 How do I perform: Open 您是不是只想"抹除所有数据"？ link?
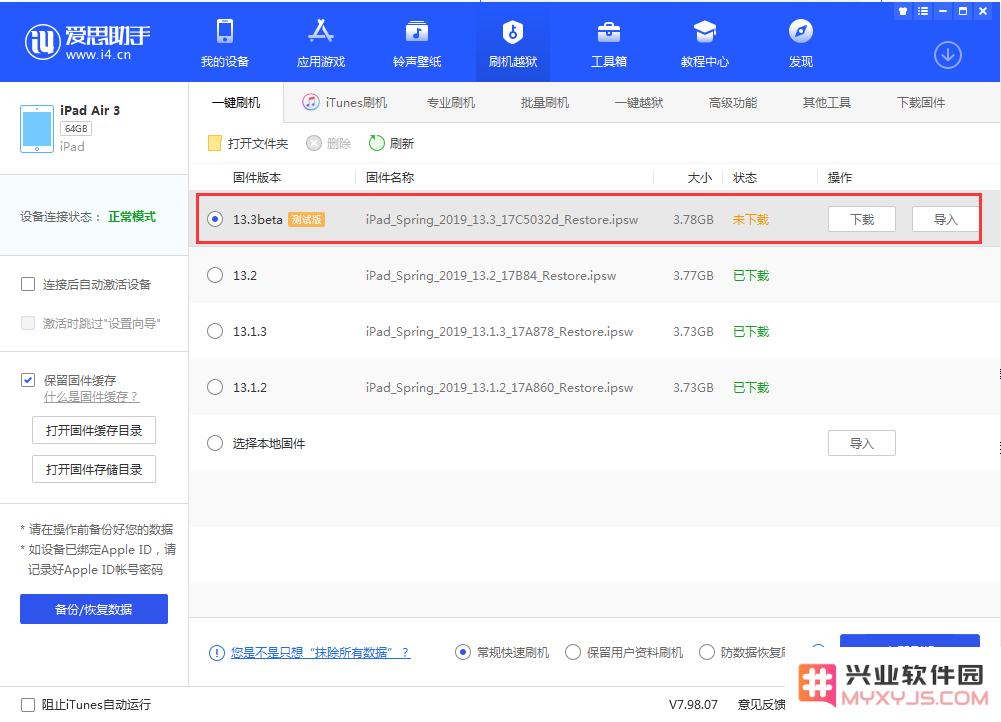(320, 652)
